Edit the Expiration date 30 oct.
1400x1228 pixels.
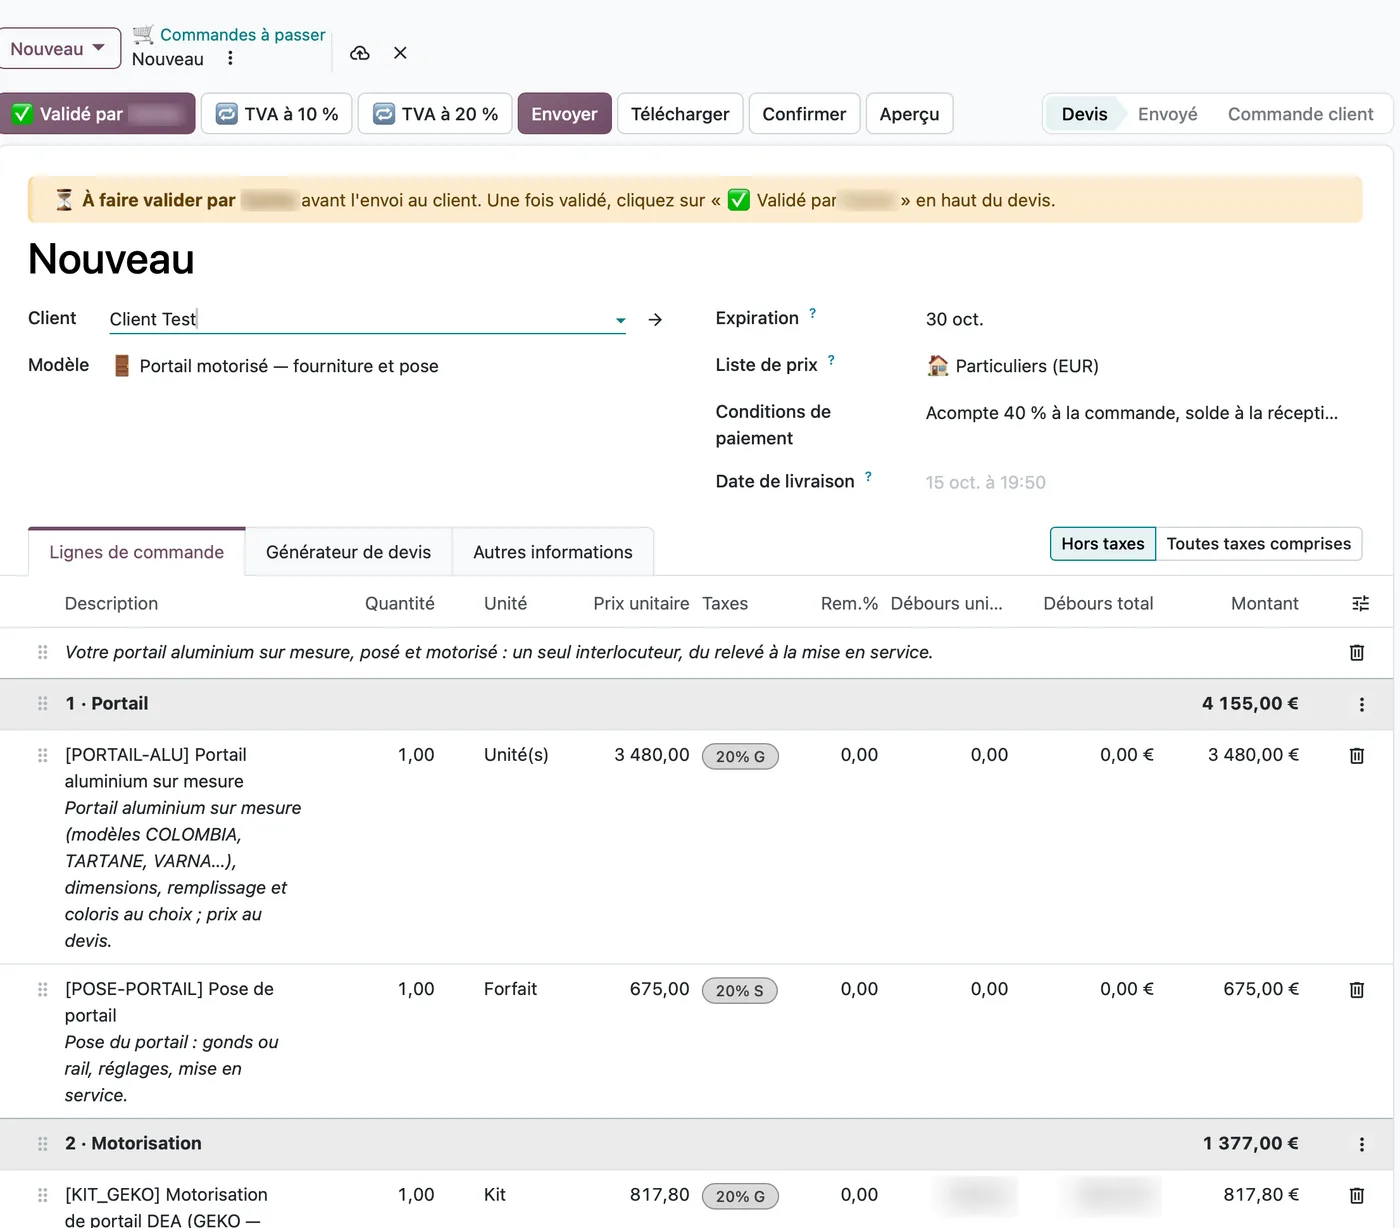pyautogui.click(x=954, y=319)
